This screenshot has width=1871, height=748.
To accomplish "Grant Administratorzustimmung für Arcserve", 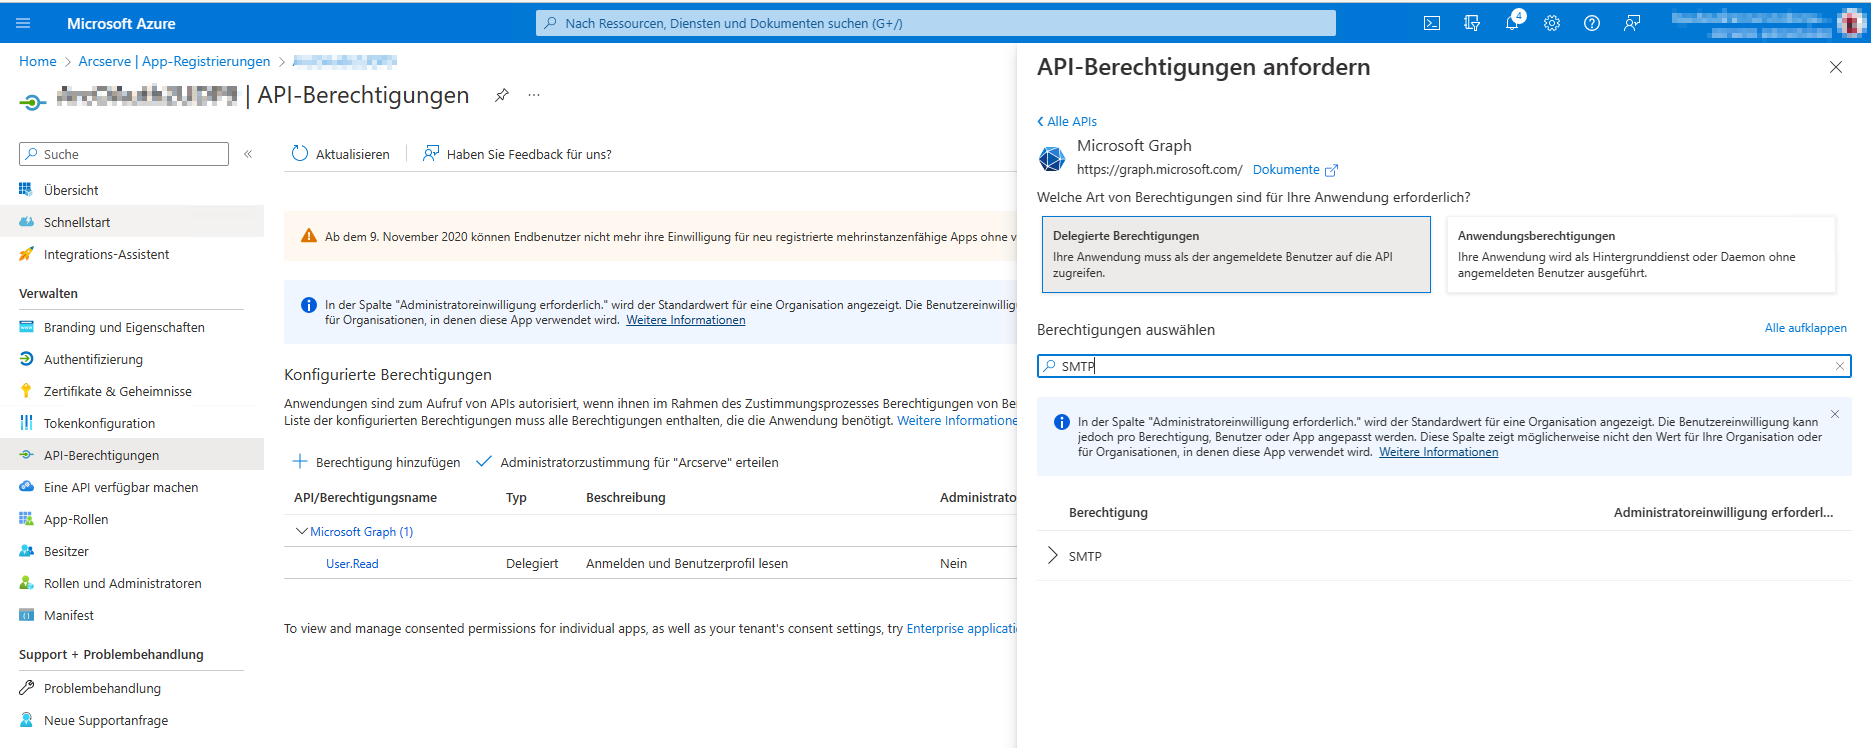I will [x=627, y=462].
